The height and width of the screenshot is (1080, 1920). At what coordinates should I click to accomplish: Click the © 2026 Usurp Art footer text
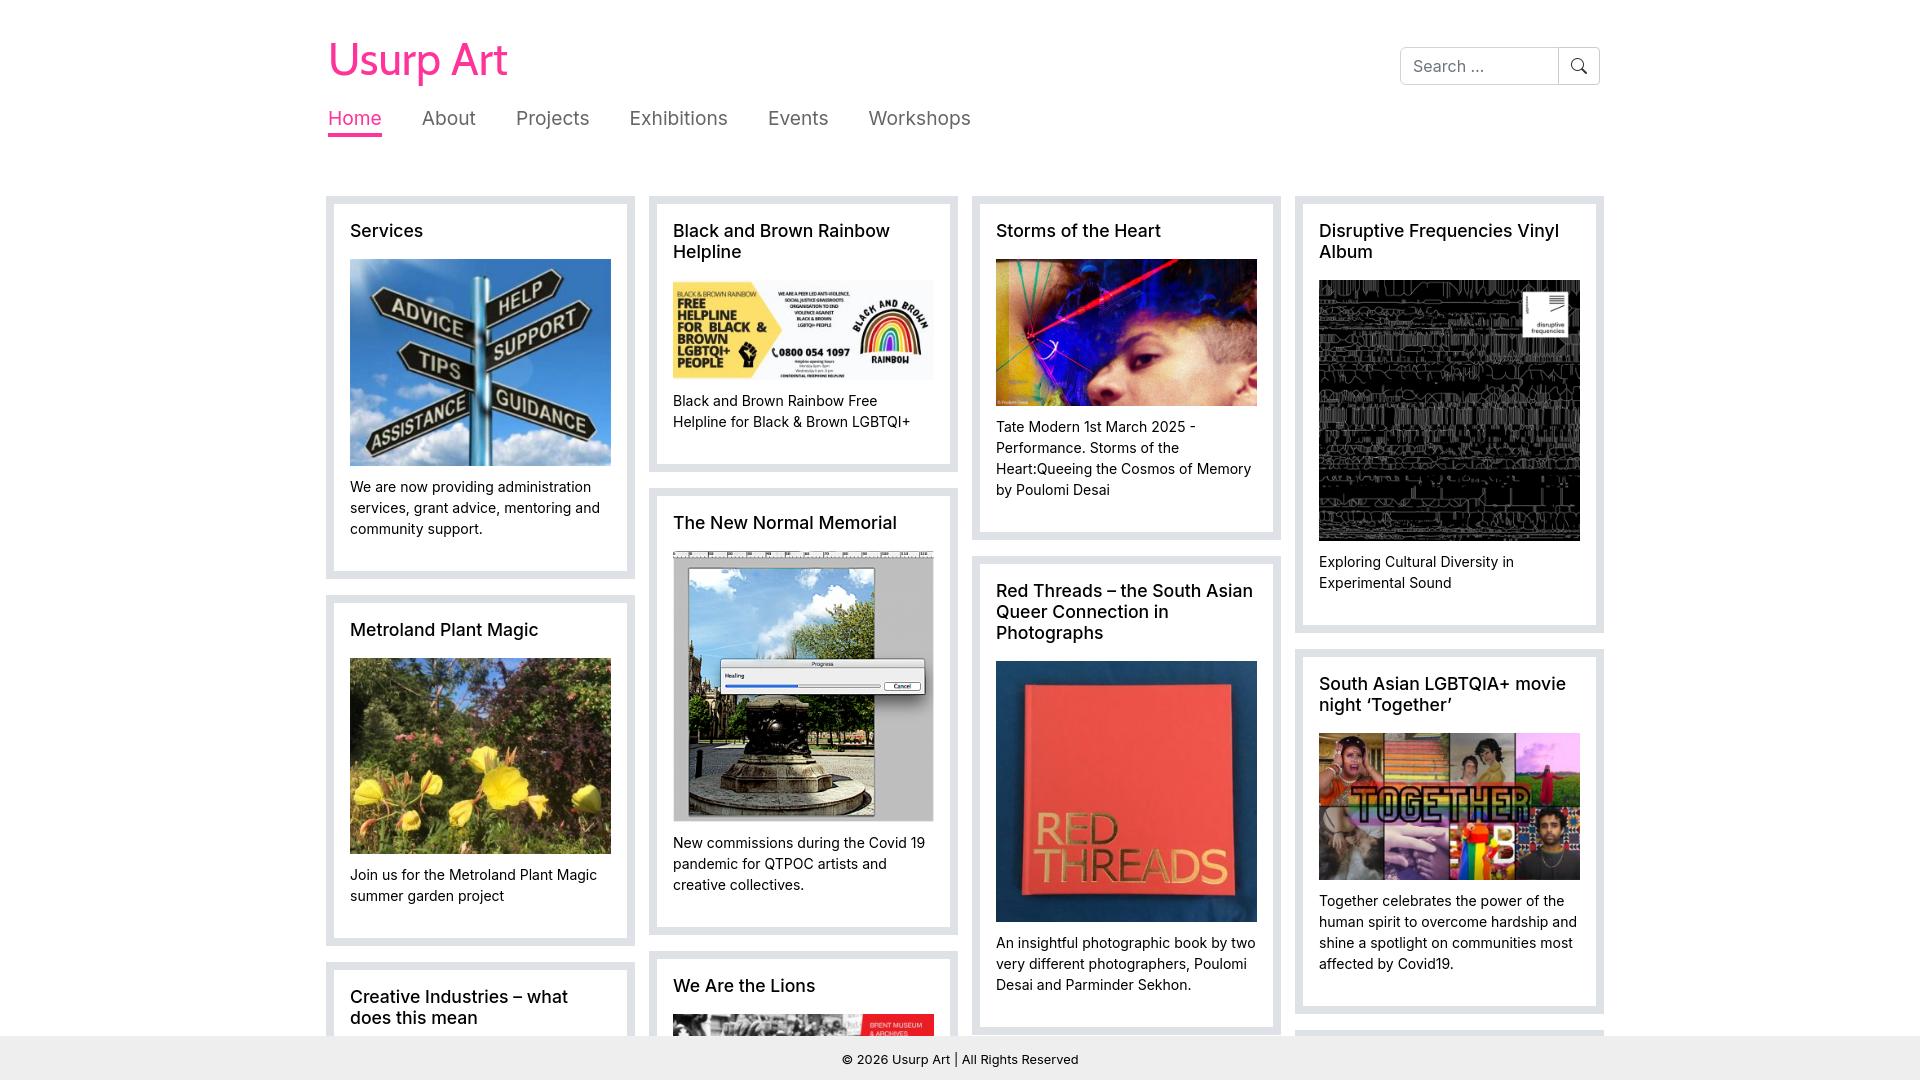click(x=960, y=1059)
